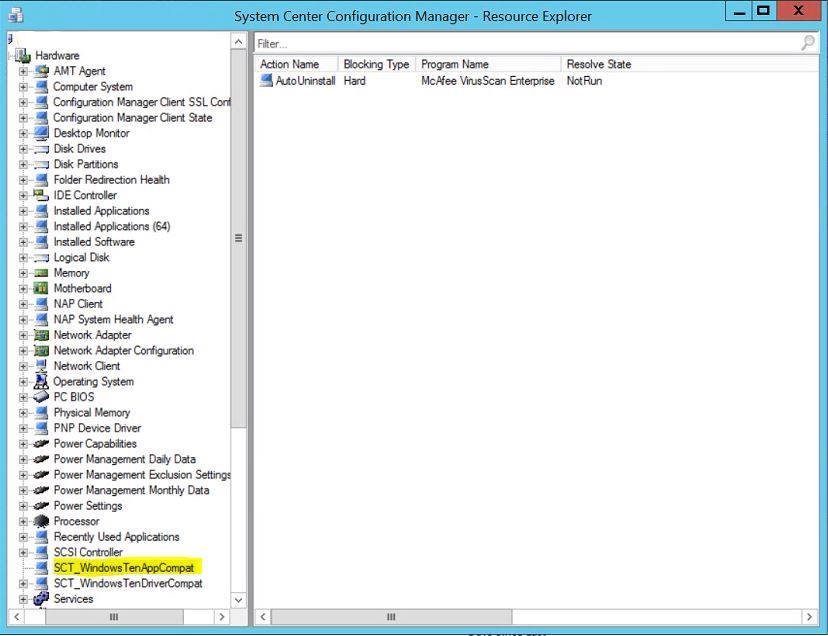Click the SCSI Controller icon
This screenshot has height=636, width=828.
[41, 553]
